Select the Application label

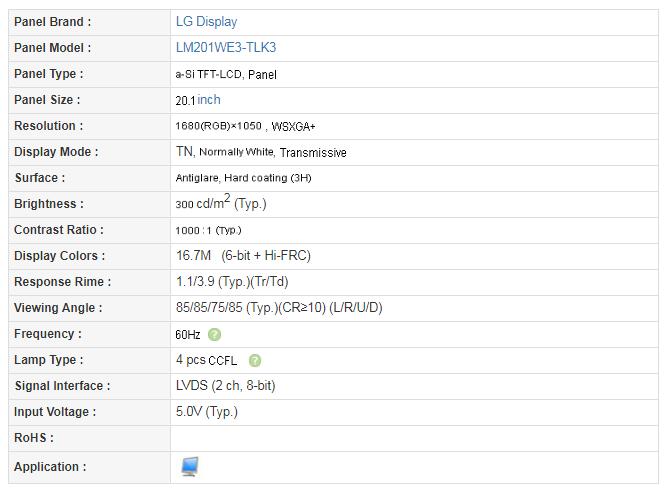[x=50, y=467]
